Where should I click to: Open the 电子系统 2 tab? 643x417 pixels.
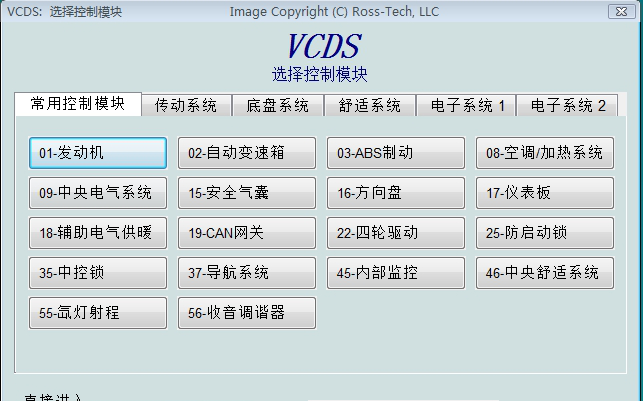[x=567, y=105]
